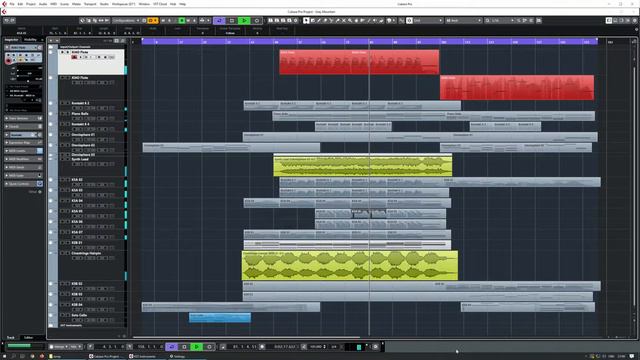Expand the Track Versions inspector section
The width and height of the screenshot is (640, 360).
(23, 118)
